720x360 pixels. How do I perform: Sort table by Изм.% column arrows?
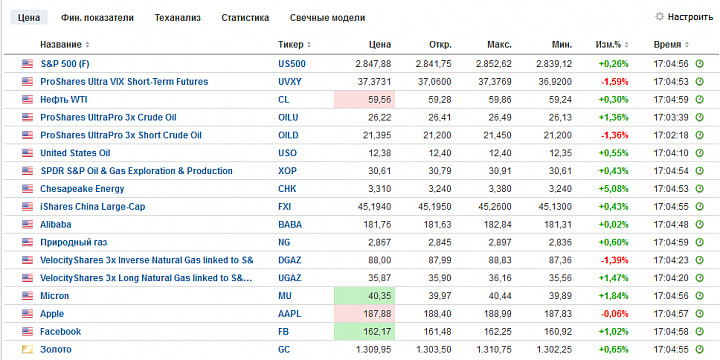(x=627, y=45)
